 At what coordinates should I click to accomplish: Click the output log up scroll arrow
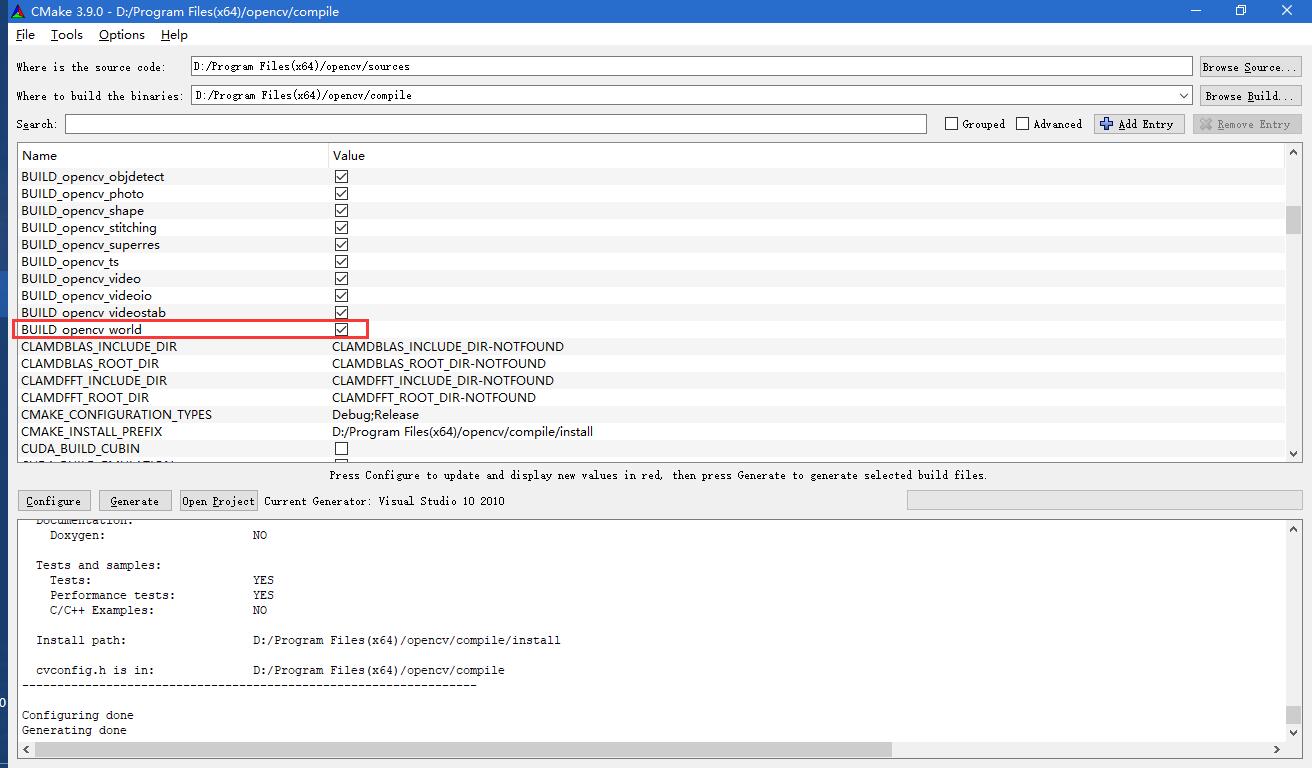click(x=1294, y=528)
